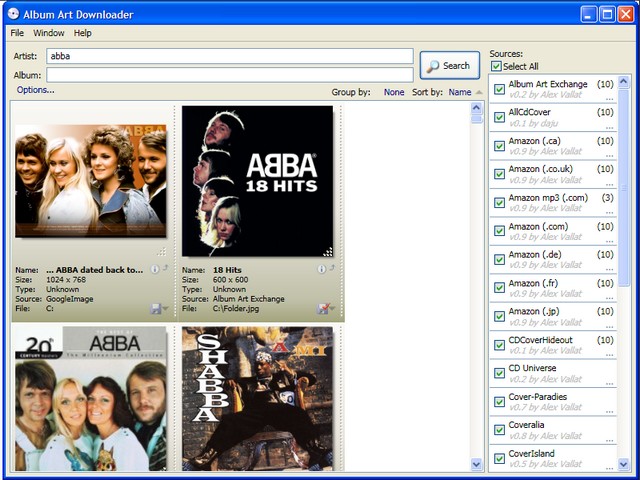Toggle the sort direction arrow
Screen dimensions: 640x480
(479, 93)
